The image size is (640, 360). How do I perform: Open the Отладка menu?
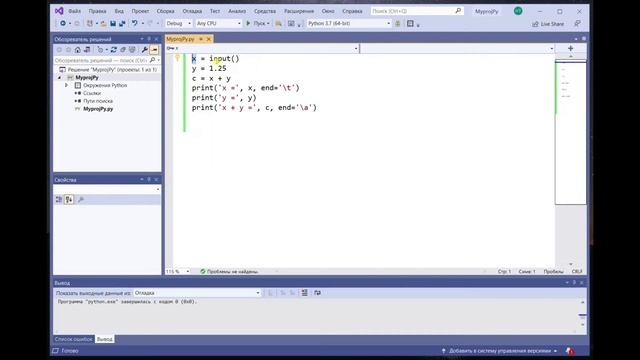[x=192, y=11]
